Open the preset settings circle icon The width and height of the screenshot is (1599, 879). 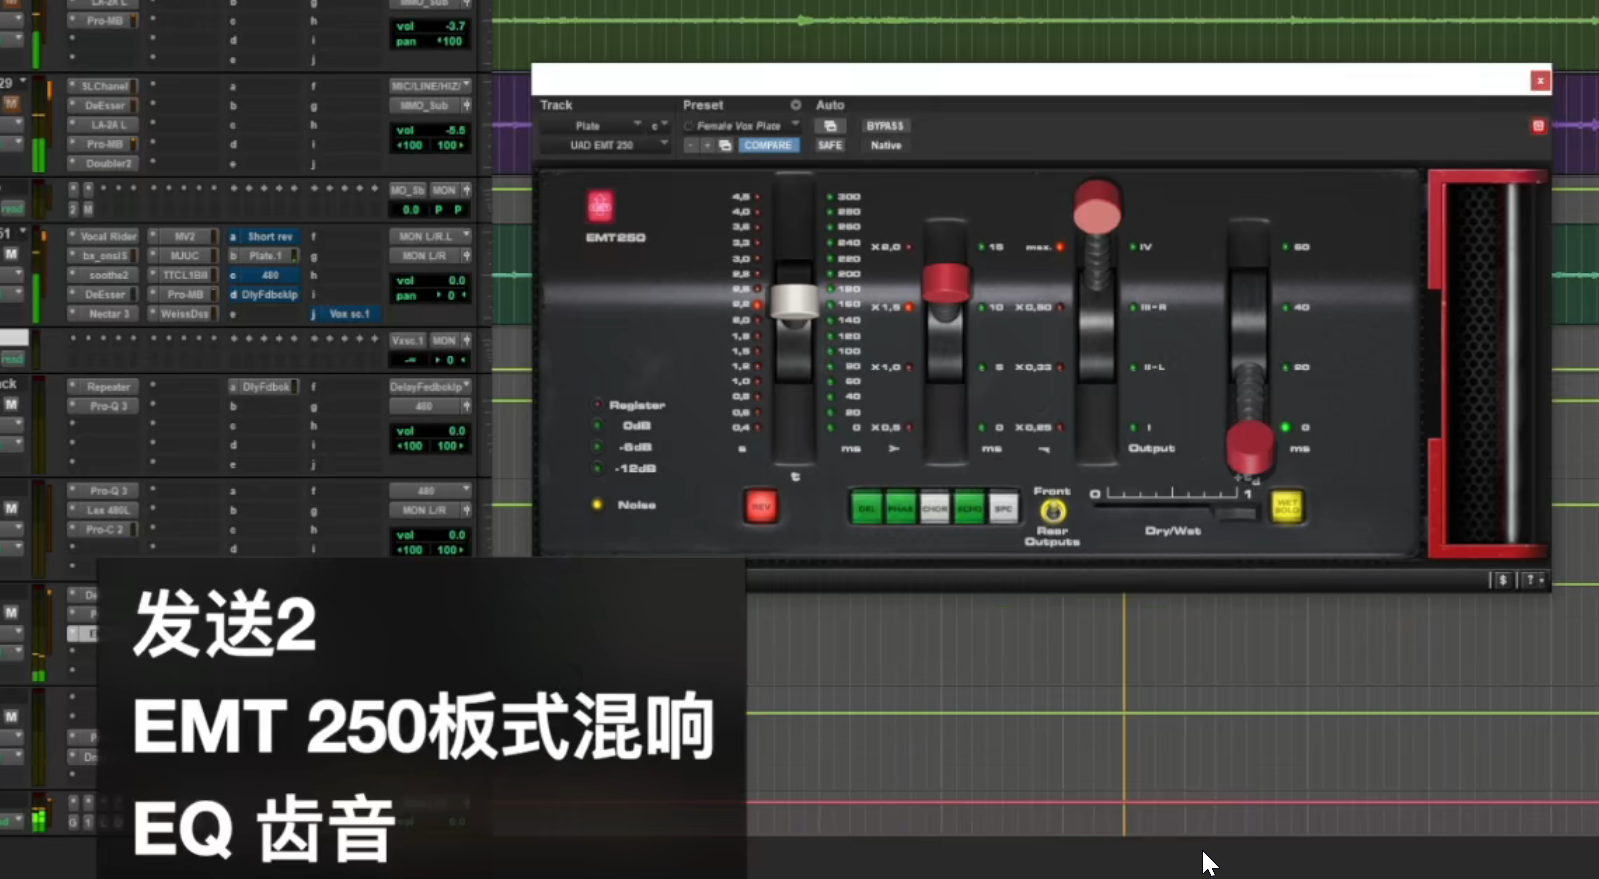pos(796,105)
